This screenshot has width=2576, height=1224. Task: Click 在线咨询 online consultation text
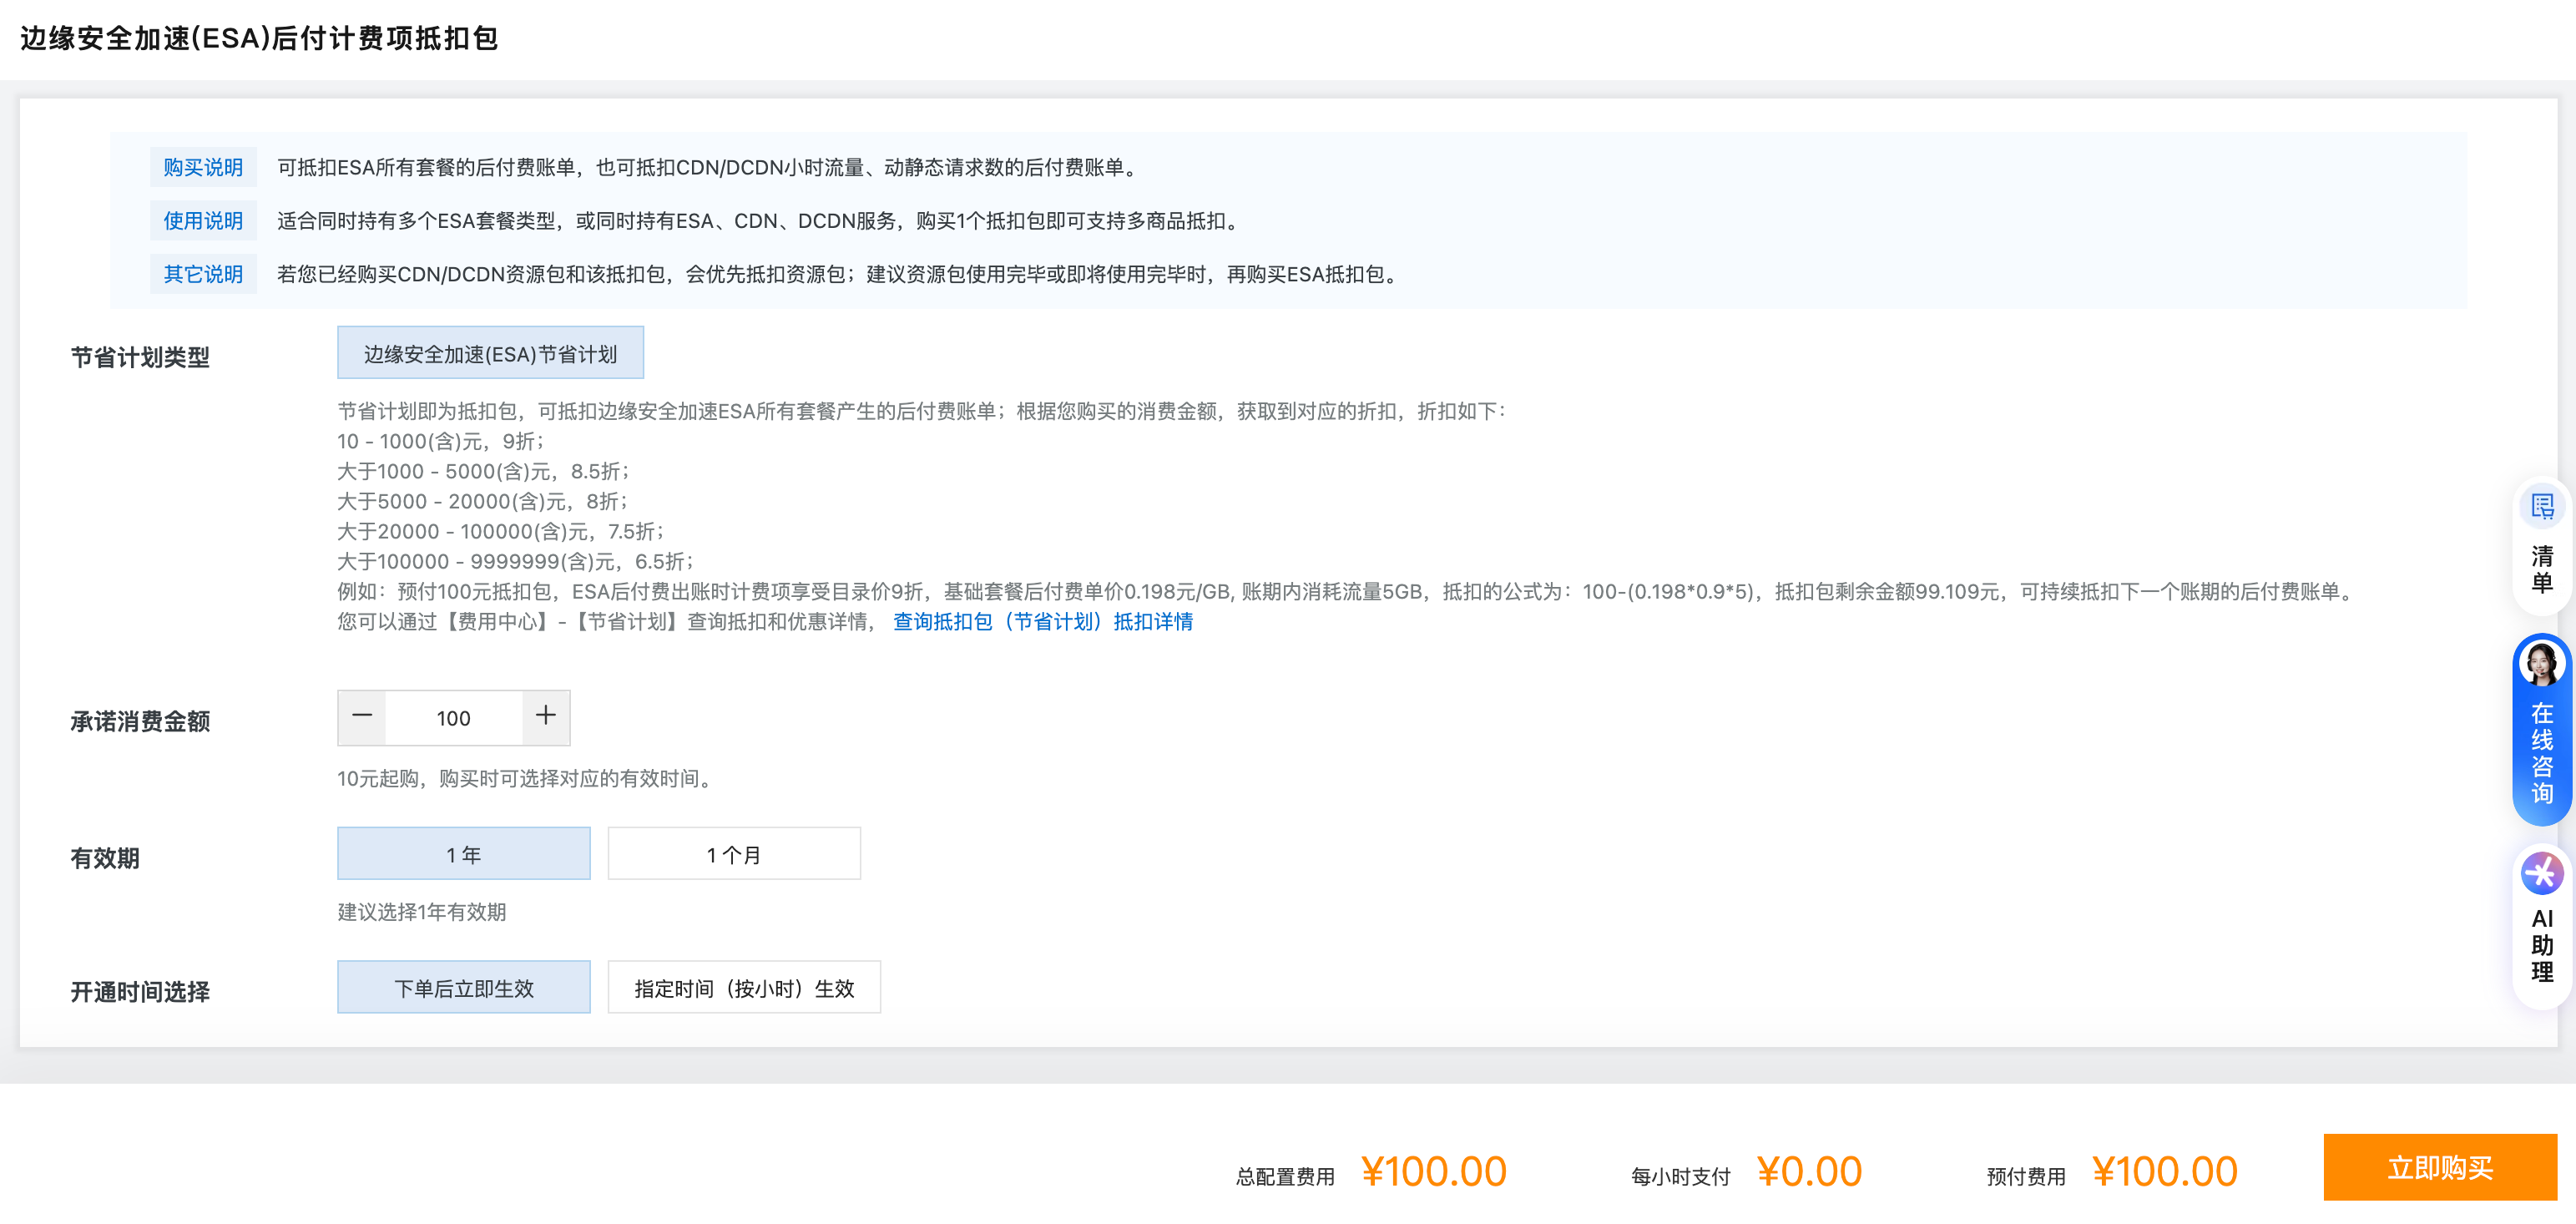click(2541, 753)
